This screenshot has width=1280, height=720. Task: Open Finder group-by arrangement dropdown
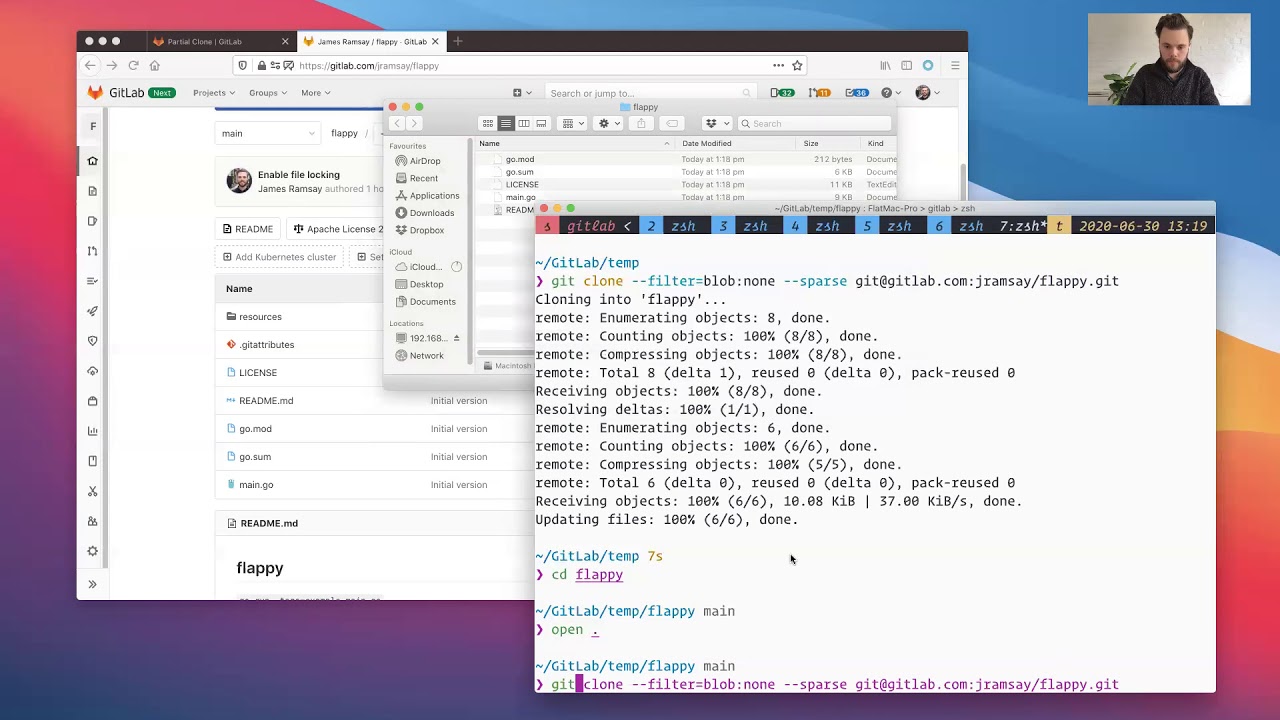pyautogui.click(x=572, y=124)
